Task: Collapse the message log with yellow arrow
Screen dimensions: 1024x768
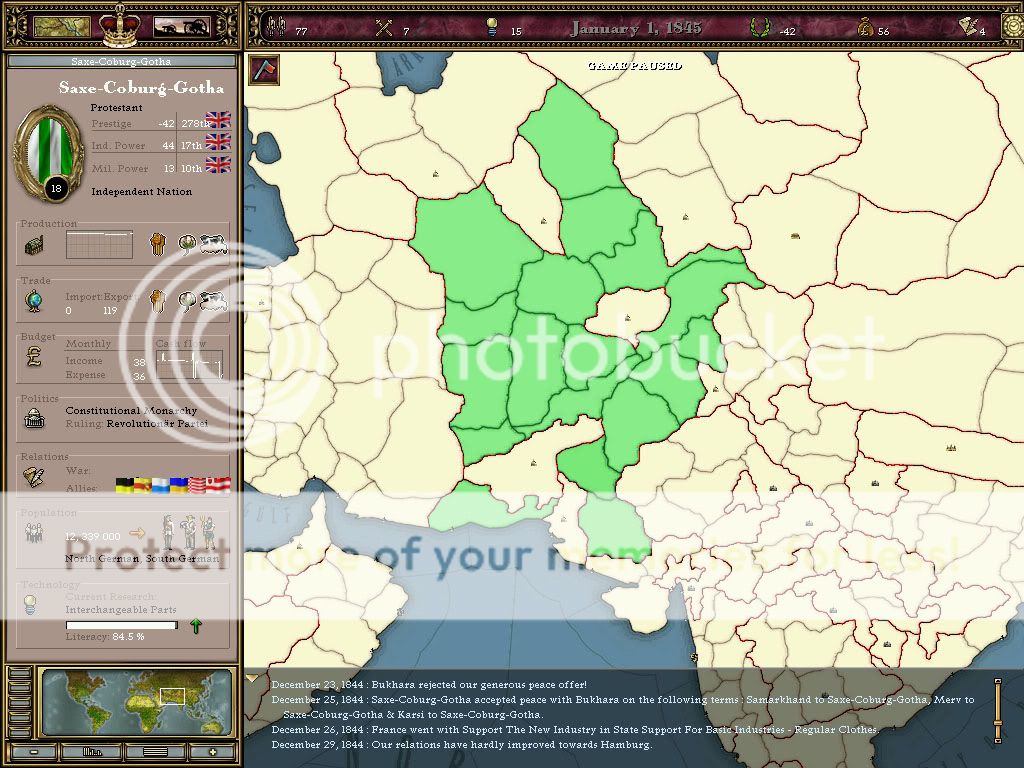Action: pos(251,679)
